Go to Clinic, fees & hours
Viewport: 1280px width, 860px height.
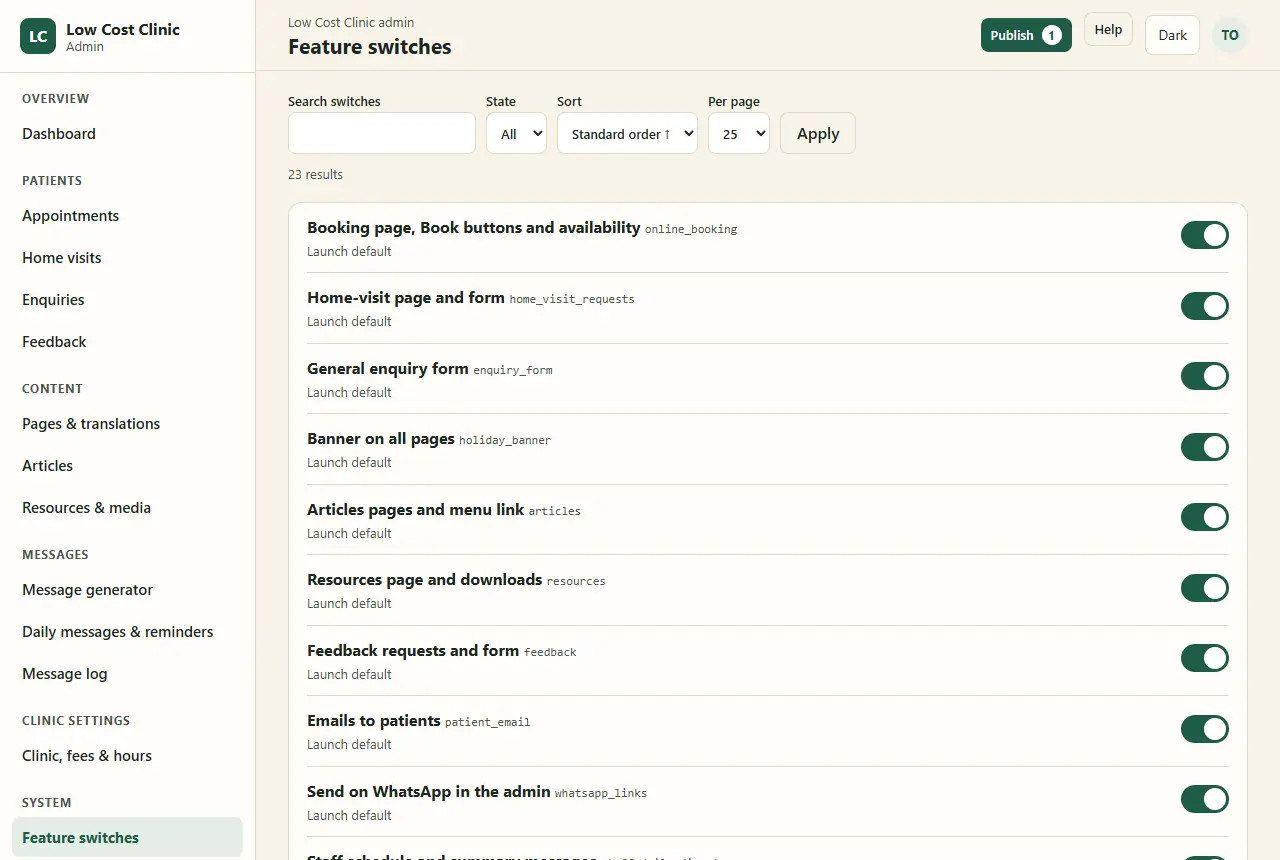point(127,756)
